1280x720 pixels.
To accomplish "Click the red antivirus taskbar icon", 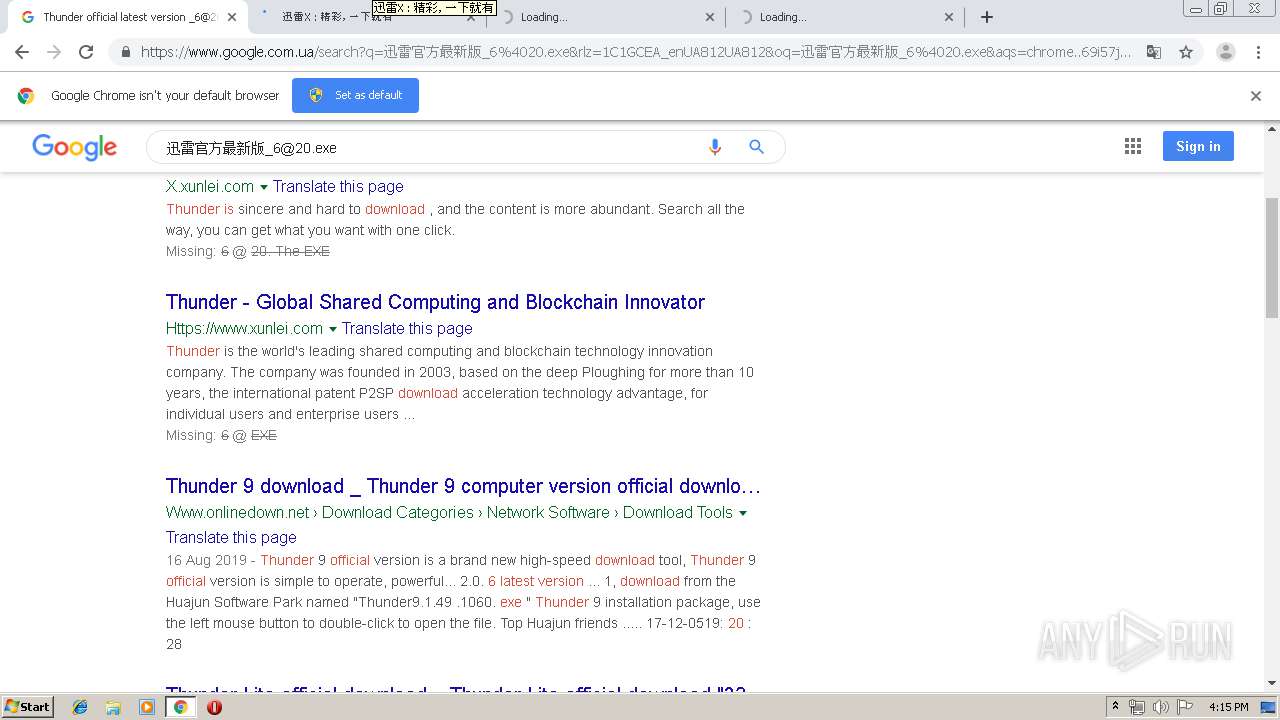I will 214,707.
